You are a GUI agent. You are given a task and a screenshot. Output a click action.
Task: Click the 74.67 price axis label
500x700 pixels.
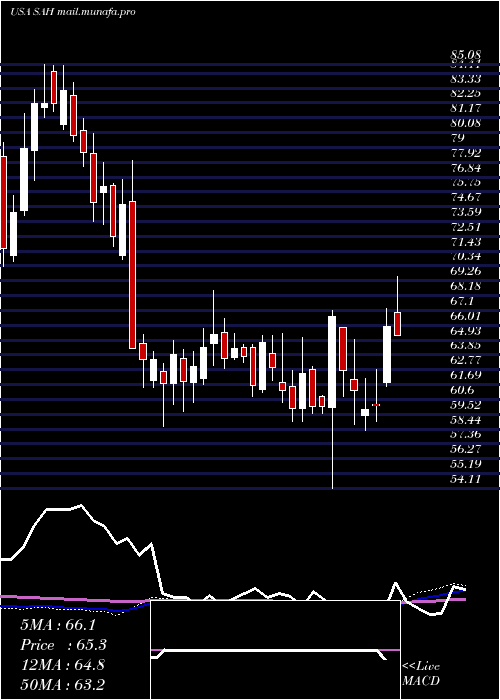(466, 197)
